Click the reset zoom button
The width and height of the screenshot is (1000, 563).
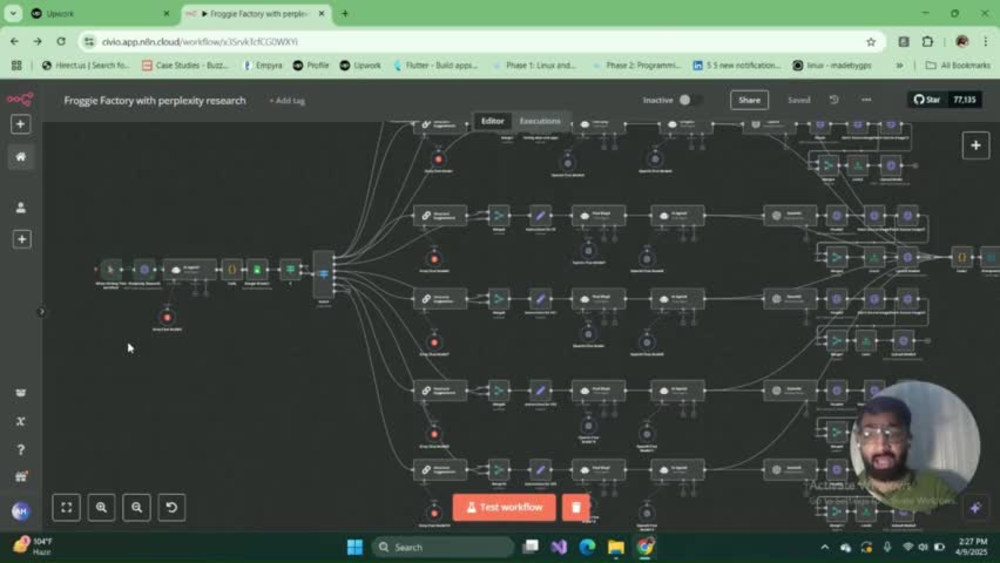click(172, 508)
